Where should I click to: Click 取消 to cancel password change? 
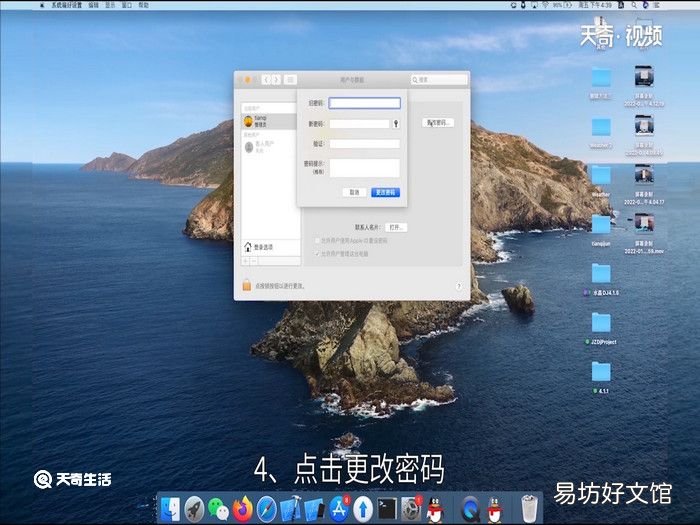[354, 192]
